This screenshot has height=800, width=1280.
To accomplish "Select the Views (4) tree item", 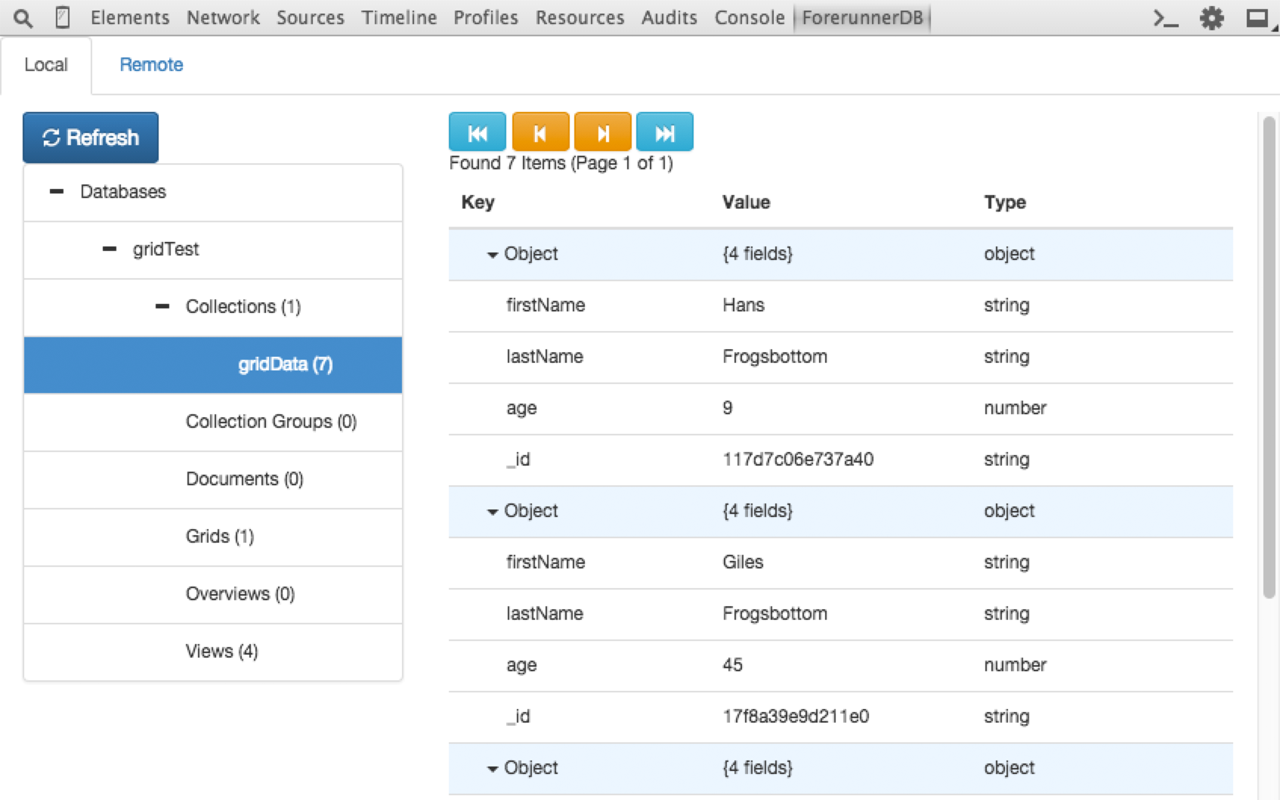I will click(213, 652).
